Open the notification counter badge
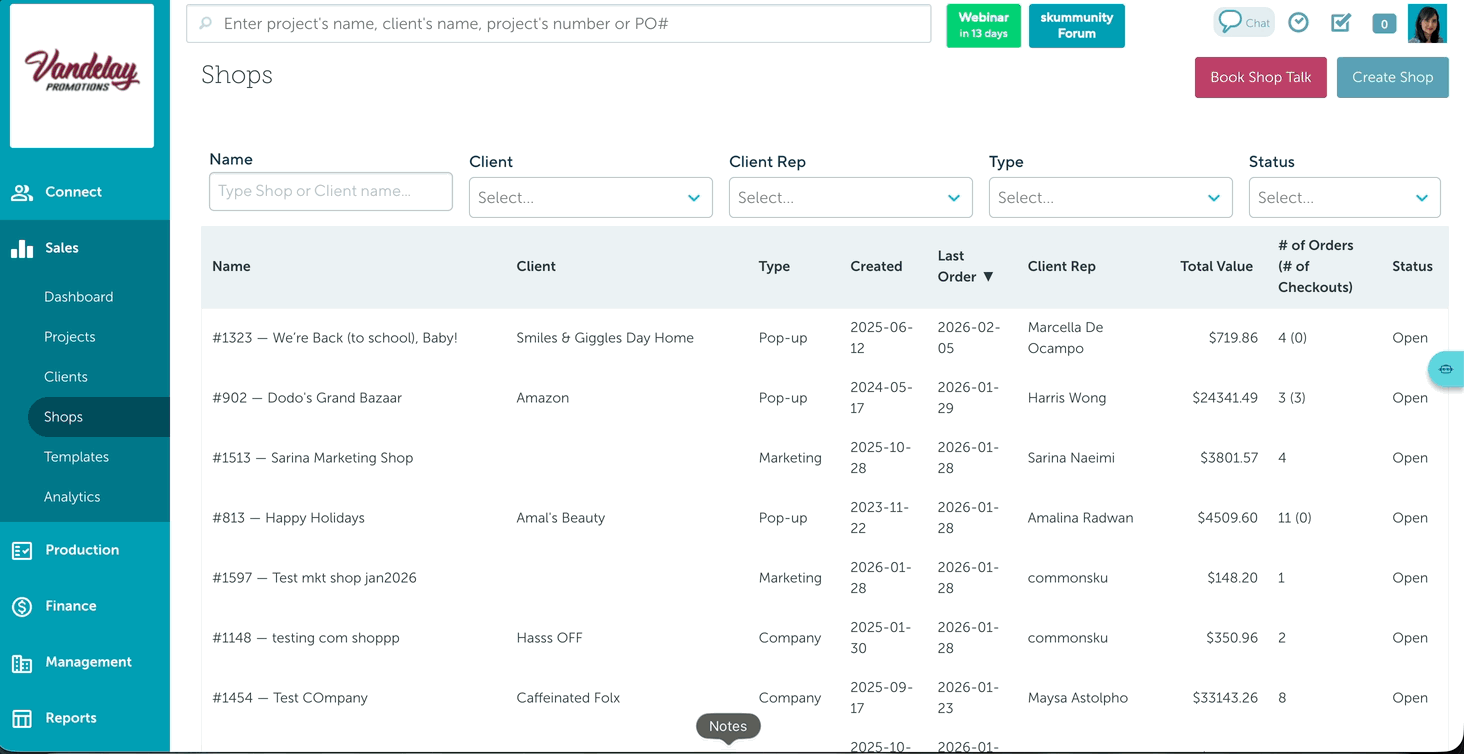This screenshot has width=1464, height=754. coord(1384,24)
